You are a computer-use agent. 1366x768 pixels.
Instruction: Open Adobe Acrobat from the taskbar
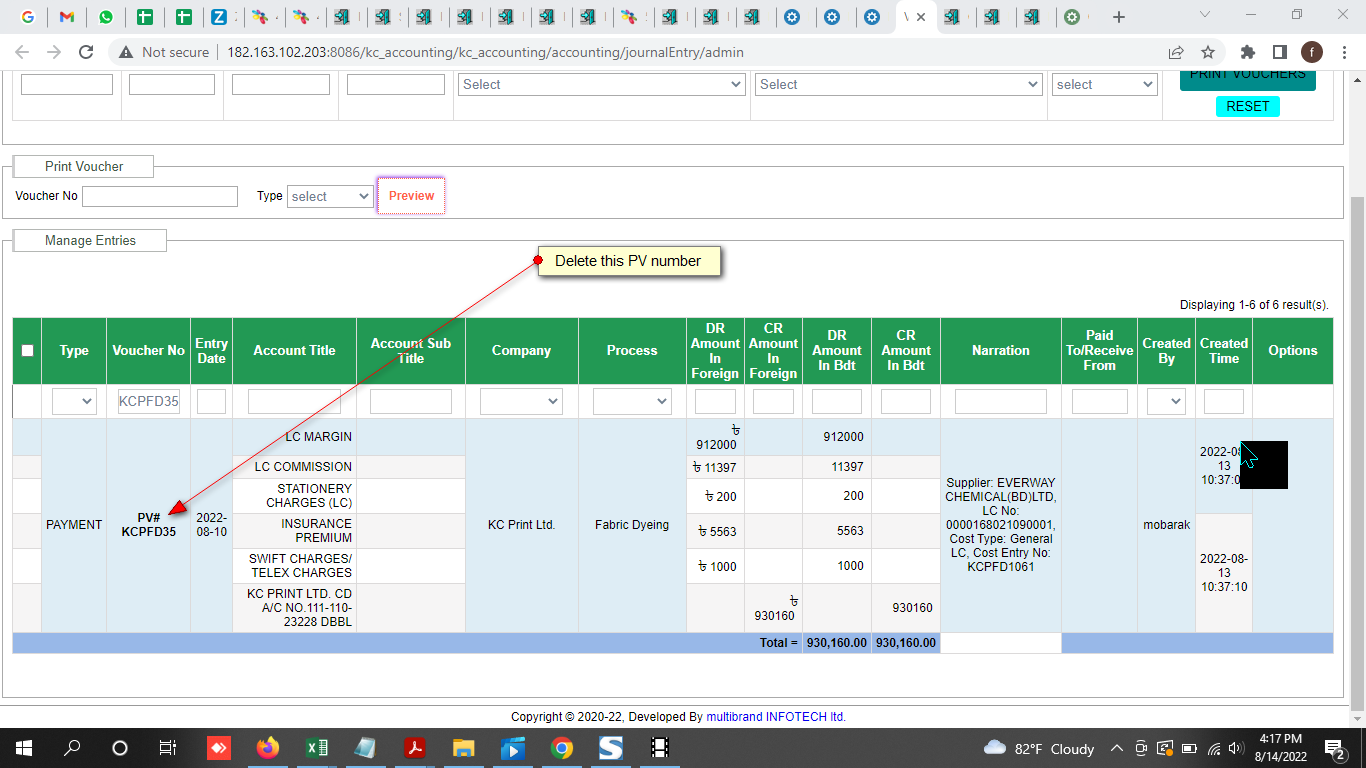(414, 748)
